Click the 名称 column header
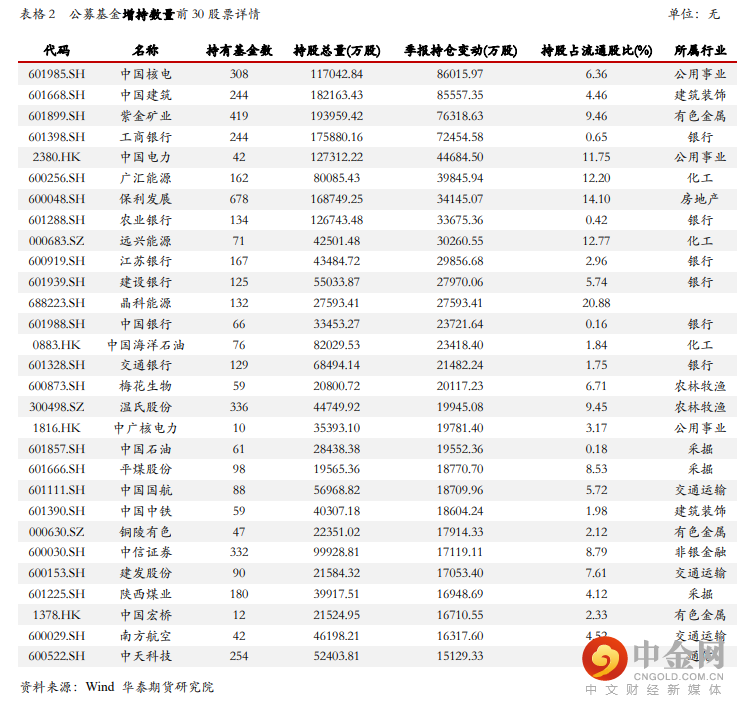Image resolution: width=739 pixels, height=708 pixels. pyautogui.click(x=145, y=50)
